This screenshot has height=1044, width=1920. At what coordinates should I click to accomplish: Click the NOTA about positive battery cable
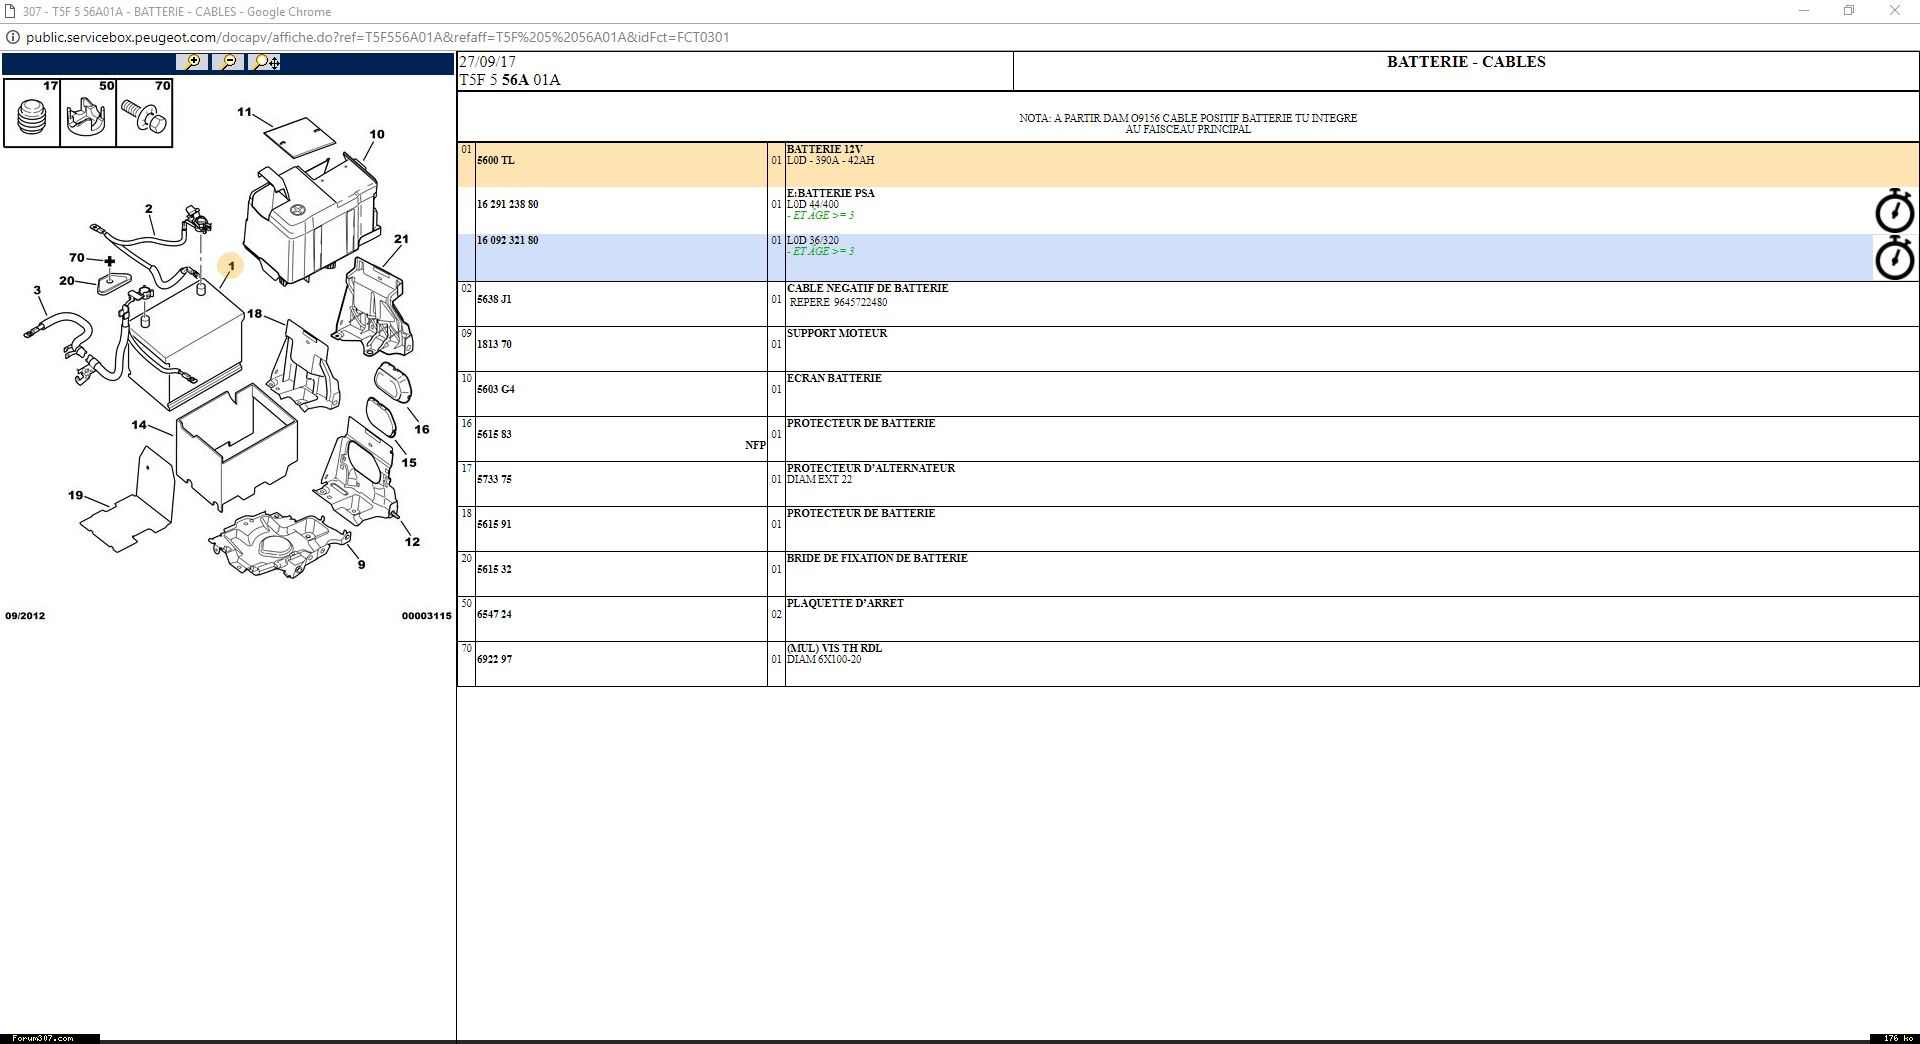1188,123
